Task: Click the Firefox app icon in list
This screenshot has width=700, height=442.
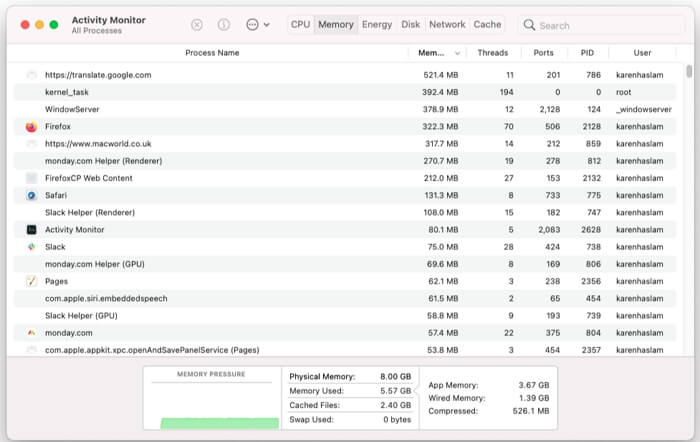Action: click(x=31, y=127)
